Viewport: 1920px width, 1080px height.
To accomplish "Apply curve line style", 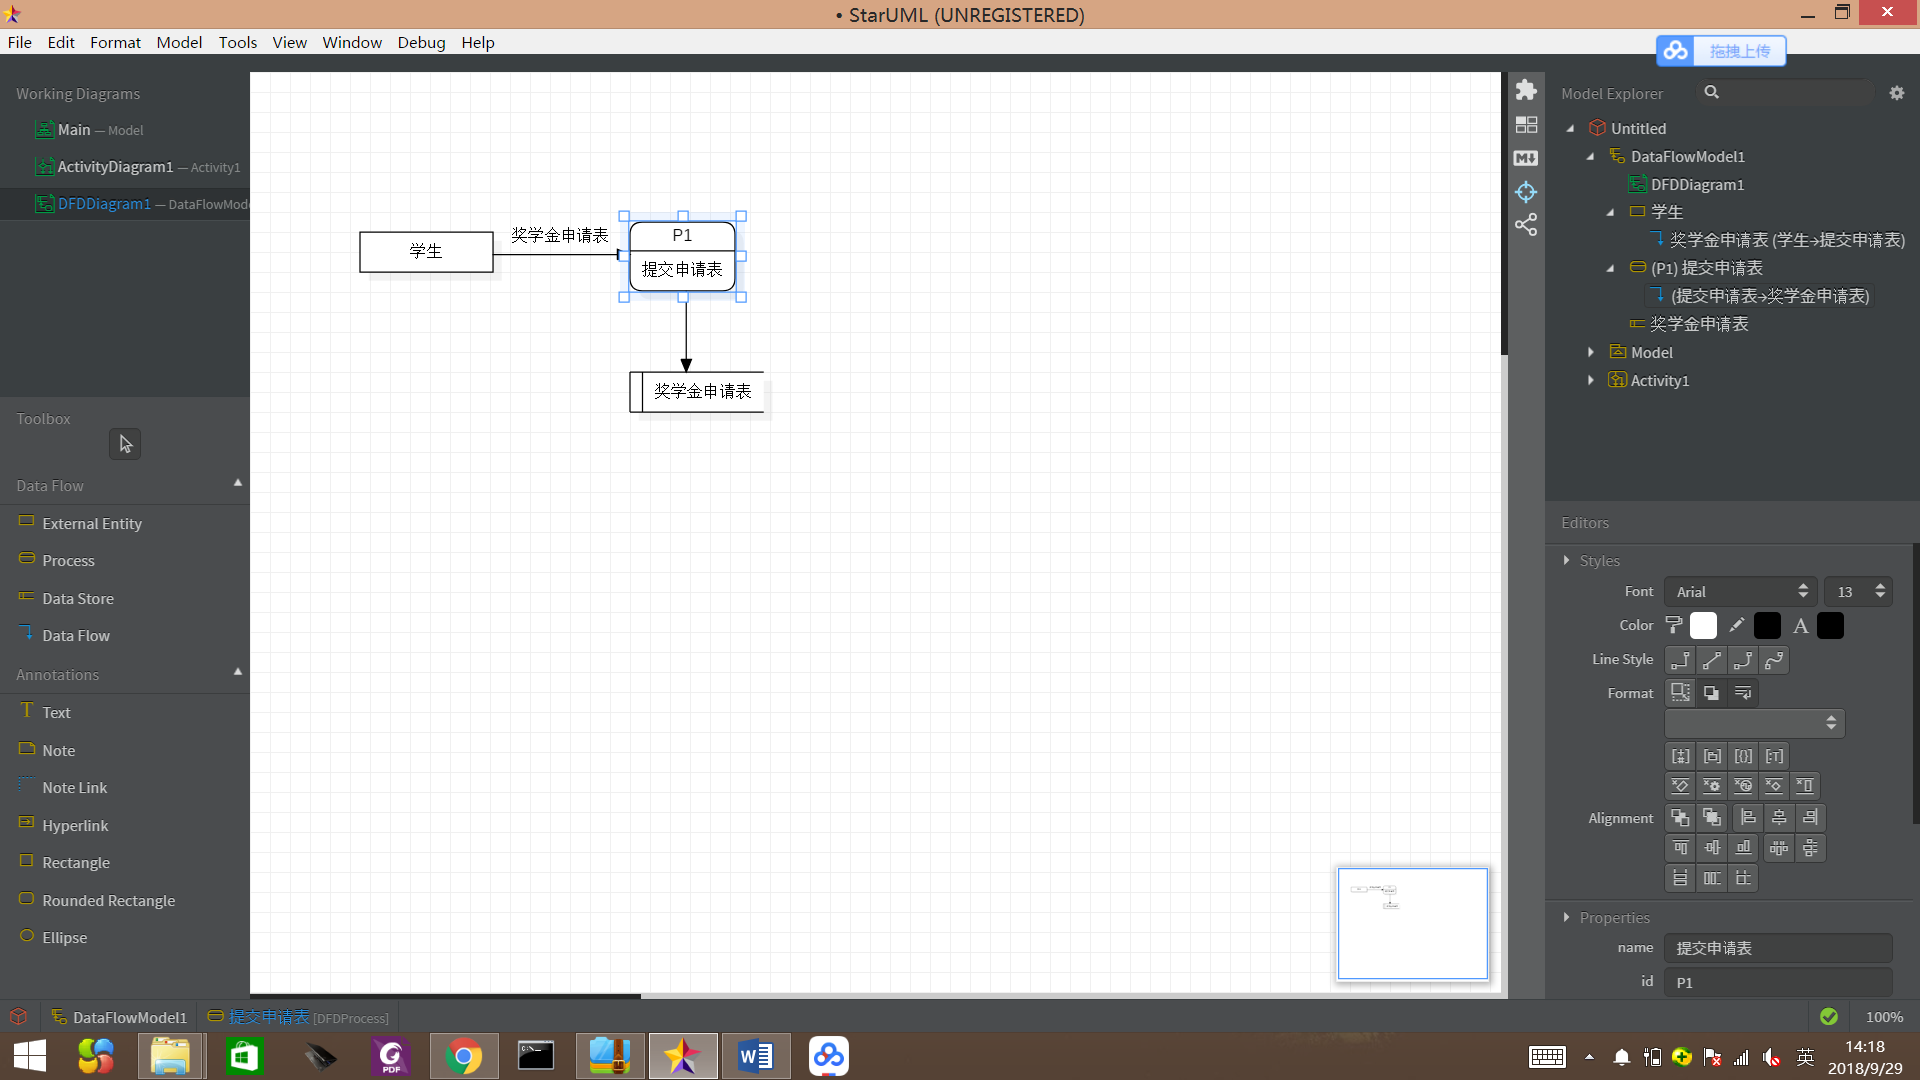I will click(x=1774, y=660).
